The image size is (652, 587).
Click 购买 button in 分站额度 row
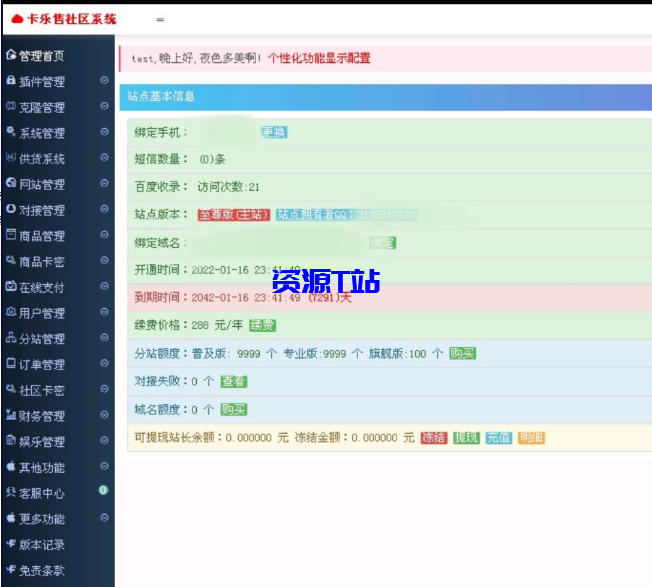coord(462,354)
